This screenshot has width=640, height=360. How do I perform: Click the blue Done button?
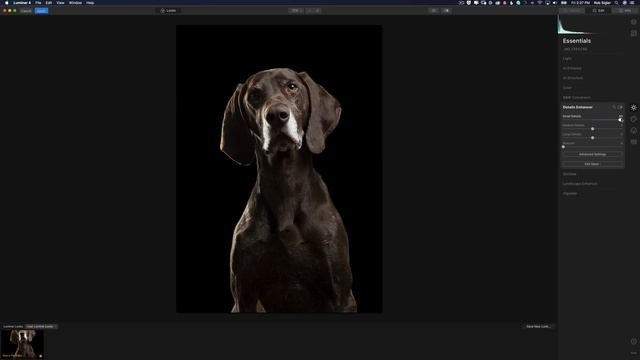pos(41,11)
